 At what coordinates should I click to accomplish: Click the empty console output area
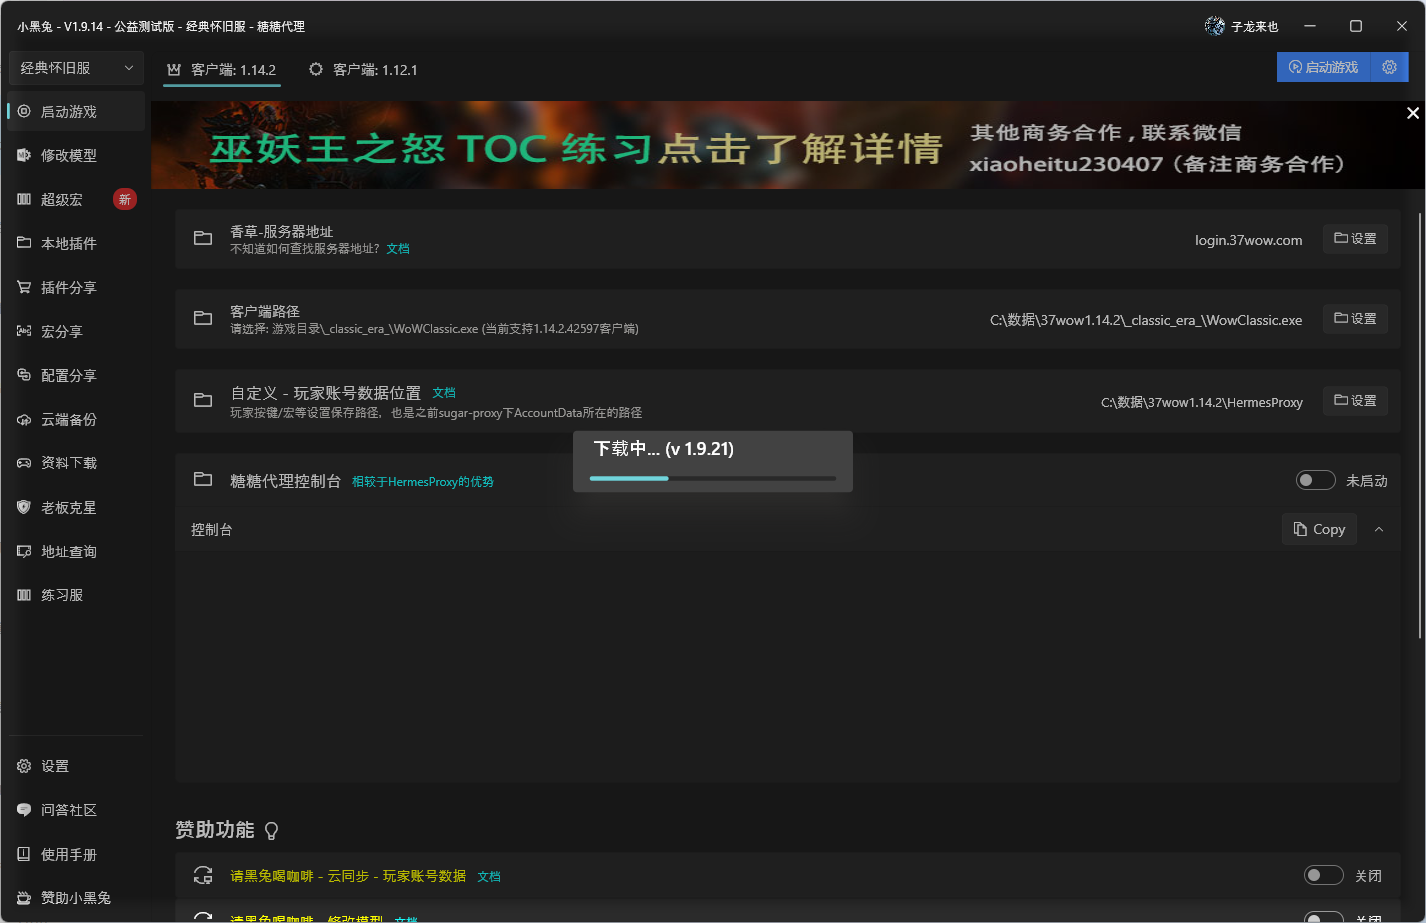(787, 665)
